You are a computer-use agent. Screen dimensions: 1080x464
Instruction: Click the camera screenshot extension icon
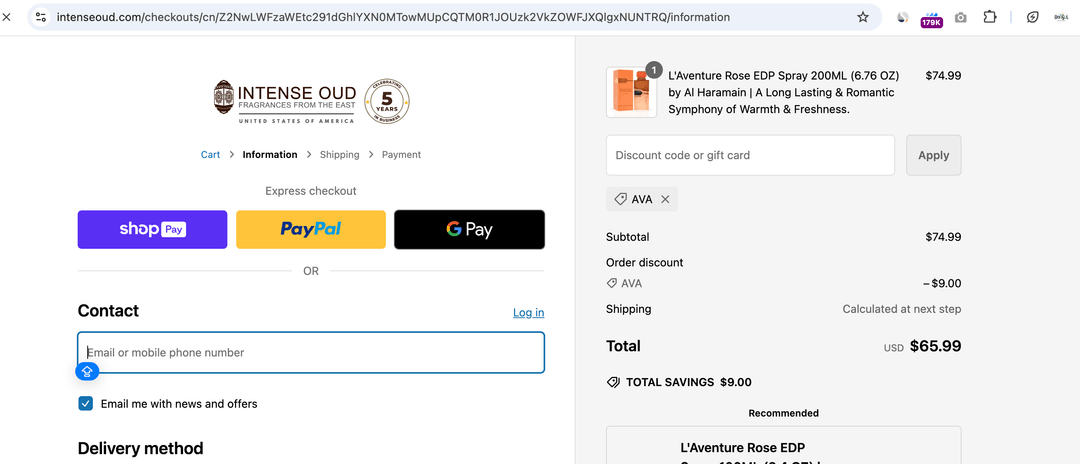(x=961, y=17)
